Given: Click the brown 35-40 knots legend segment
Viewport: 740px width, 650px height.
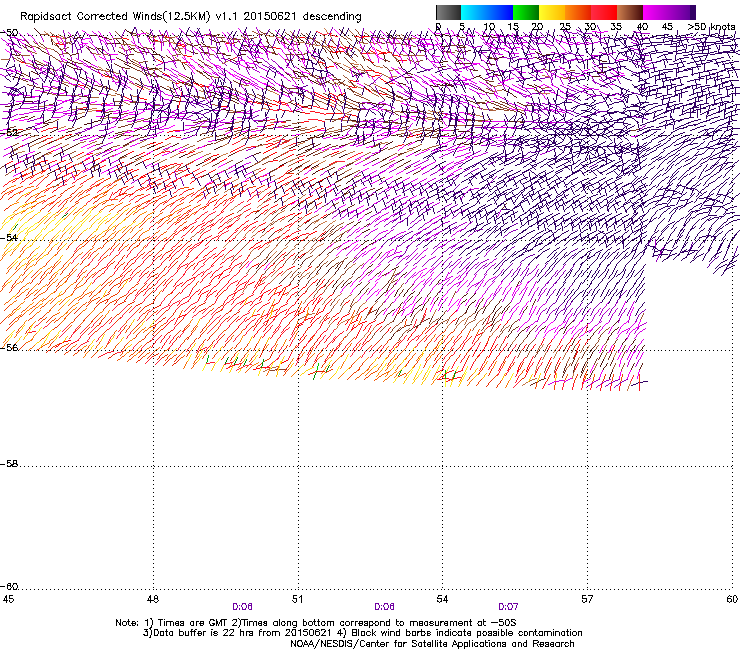Looking at the screenshot, I should coord(630,12).
